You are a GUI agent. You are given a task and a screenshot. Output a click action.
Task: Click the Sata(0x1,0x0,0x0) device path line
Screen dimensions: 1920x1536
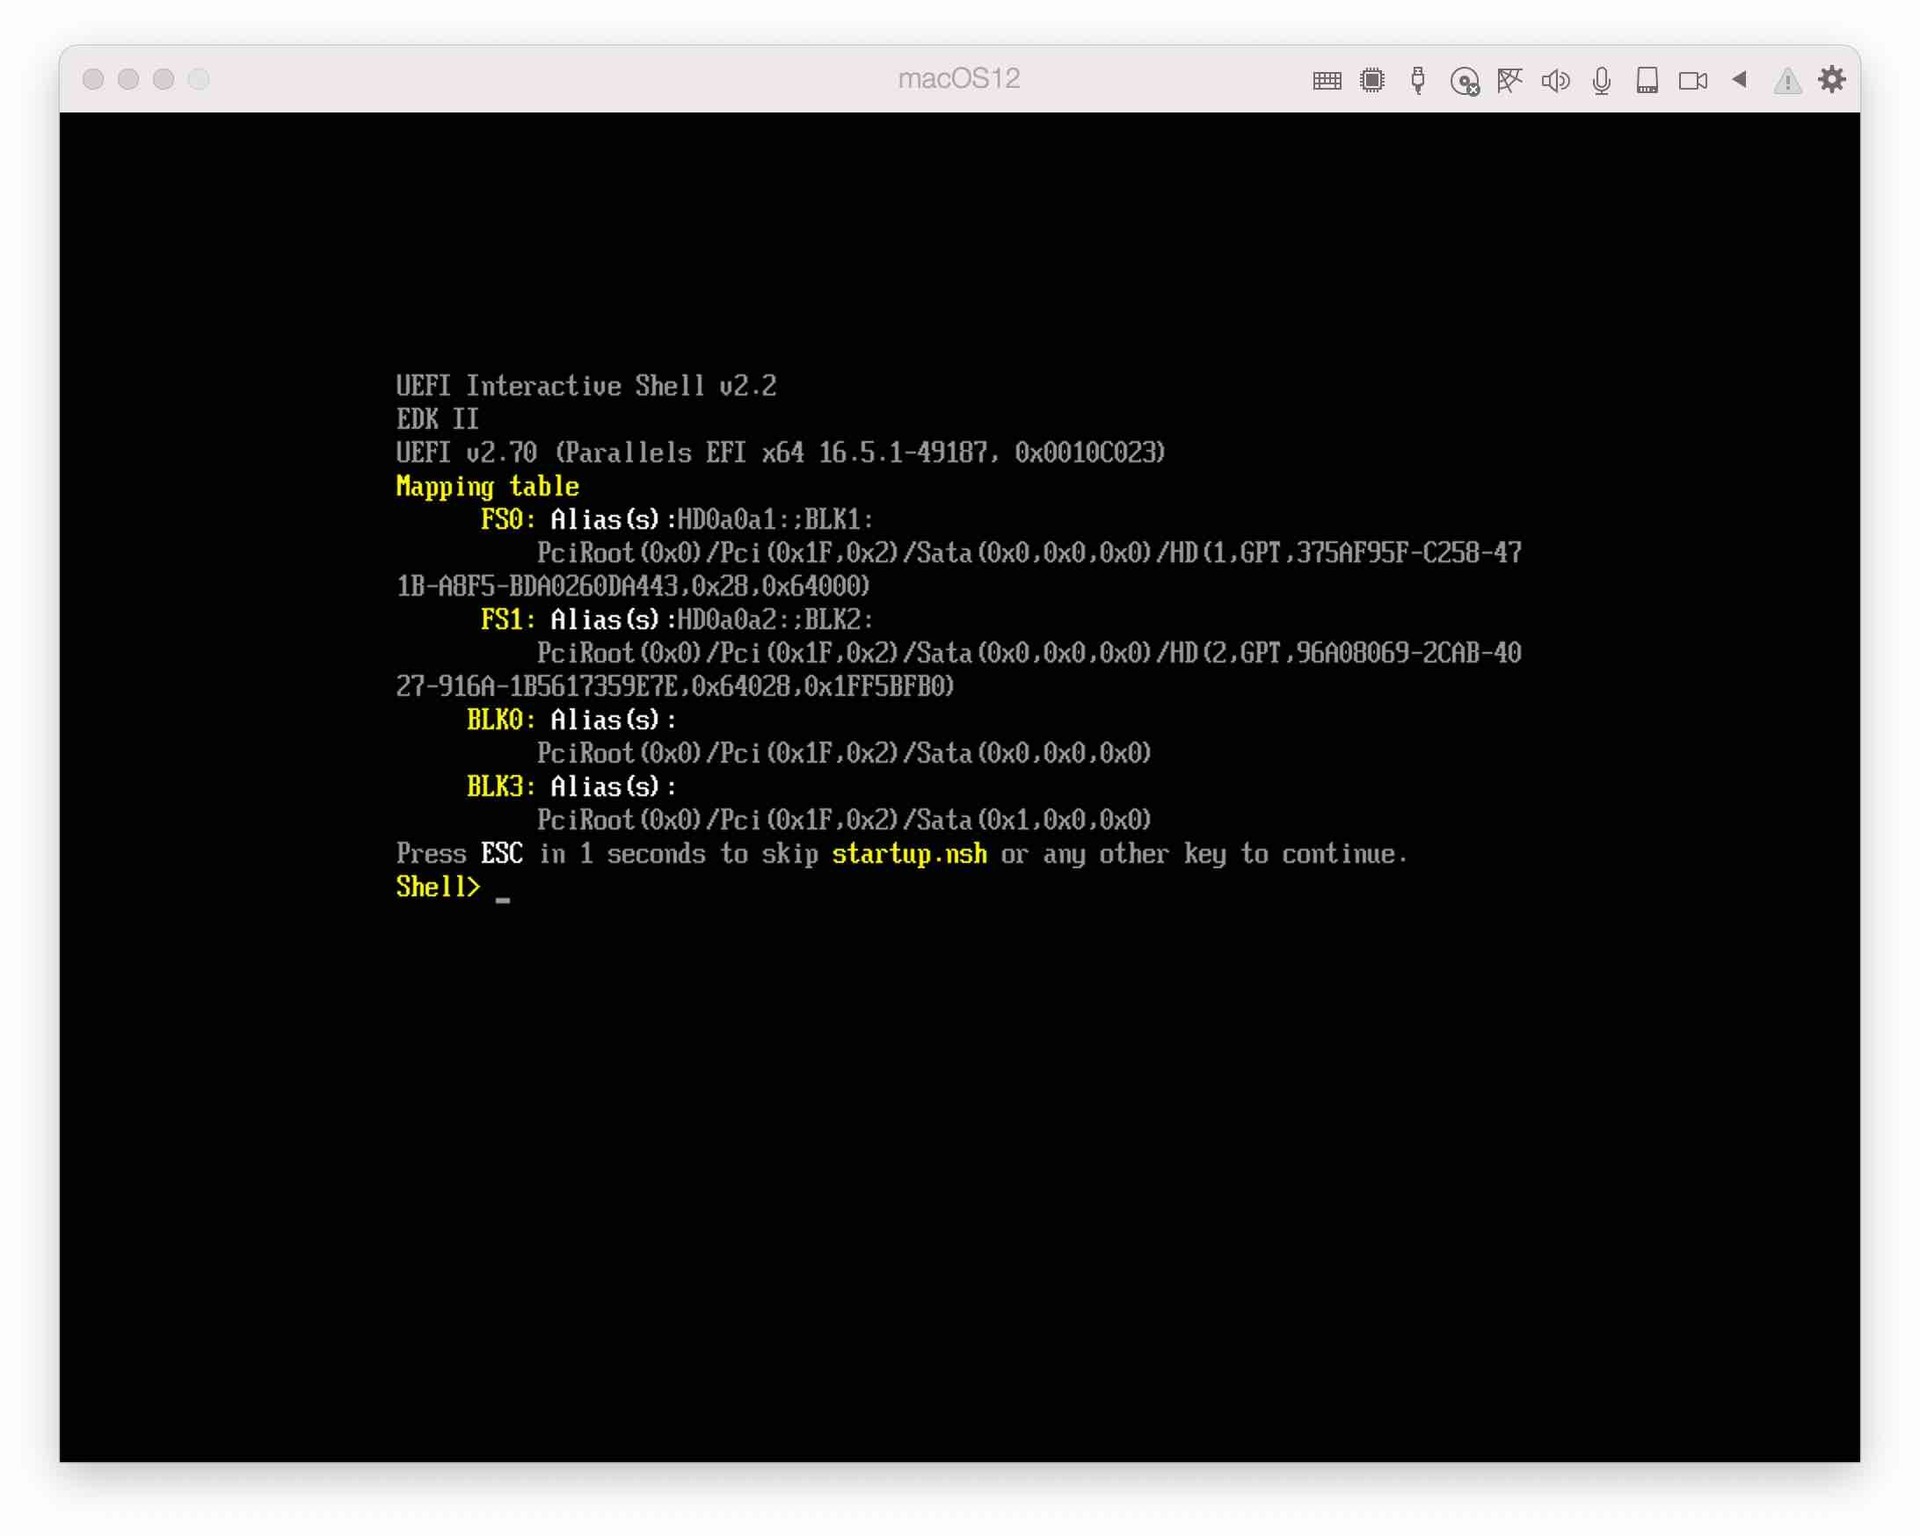click(x=844, y=820)
